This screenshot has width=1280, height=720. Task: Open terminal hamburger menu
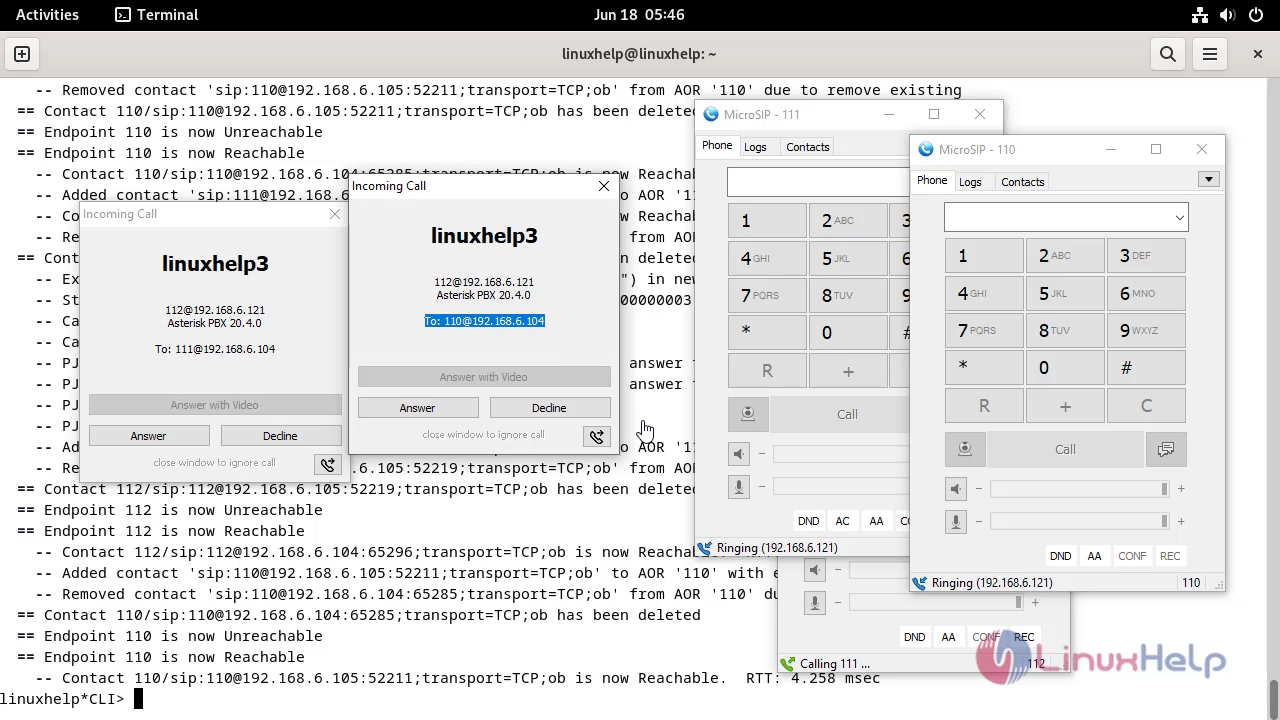click(1210, 54)
